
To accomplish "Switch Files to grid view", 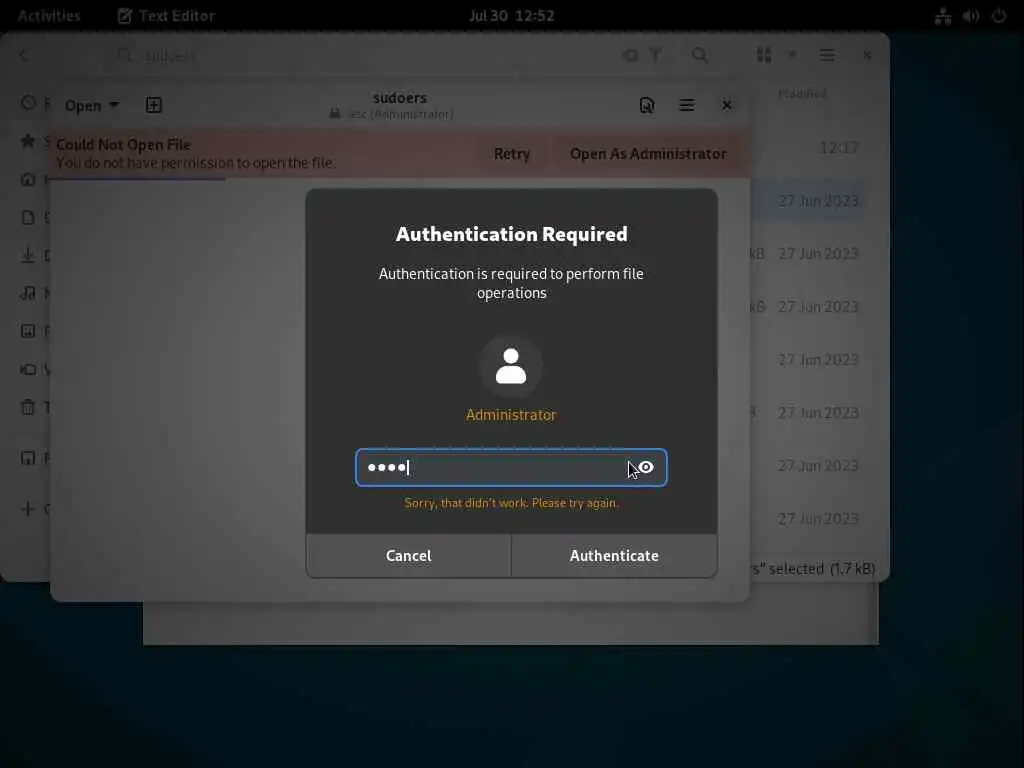I will [763, 56].
